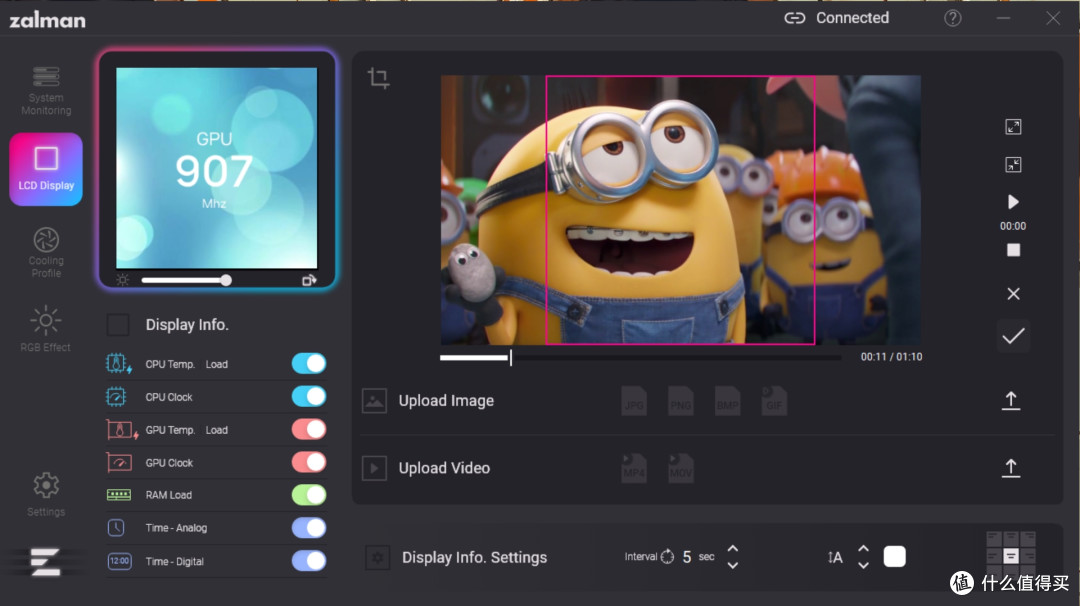Cancel the crop with the X icon
Viewport: 1080px width, 606px height.
1013,294
